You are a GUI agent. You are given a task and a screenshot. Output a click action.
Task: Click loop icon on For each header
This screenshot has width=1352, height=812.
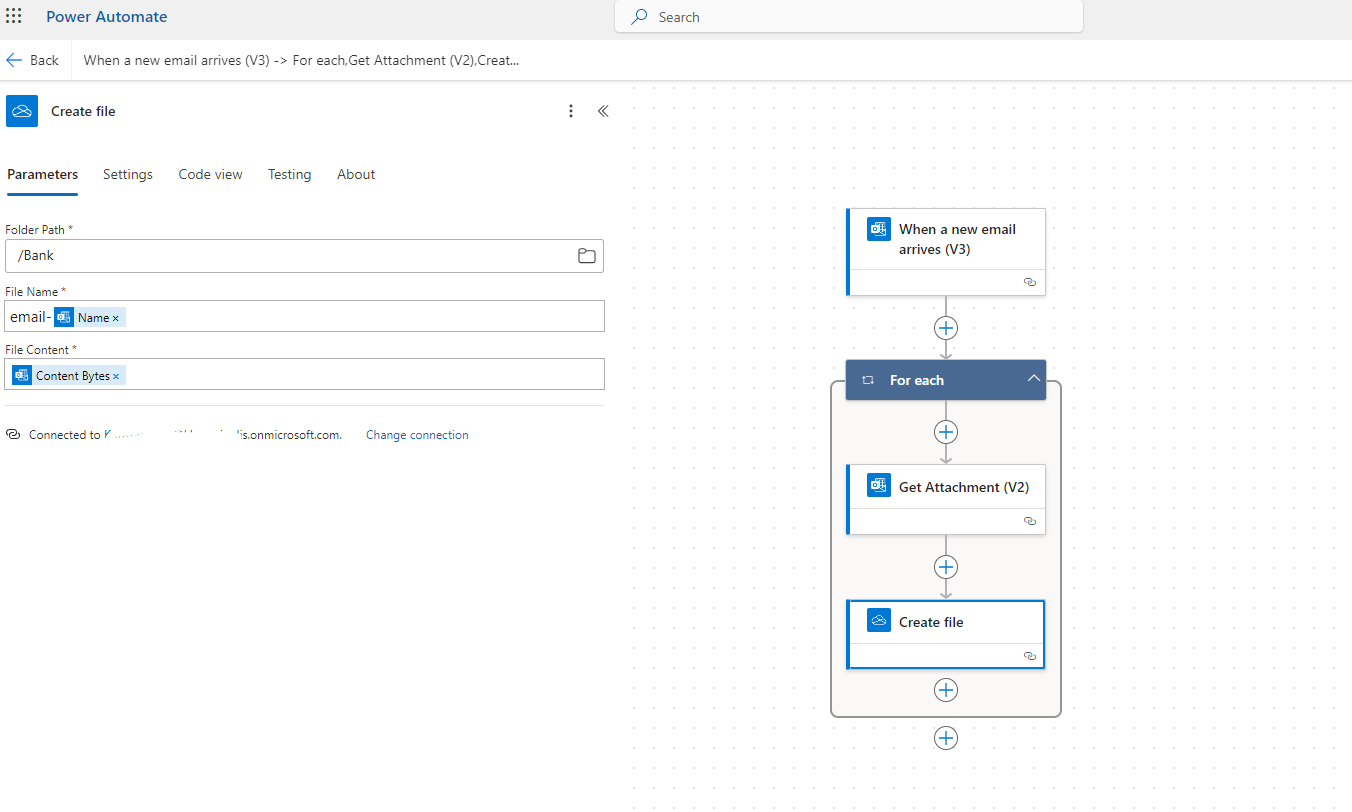click(868, 380)
